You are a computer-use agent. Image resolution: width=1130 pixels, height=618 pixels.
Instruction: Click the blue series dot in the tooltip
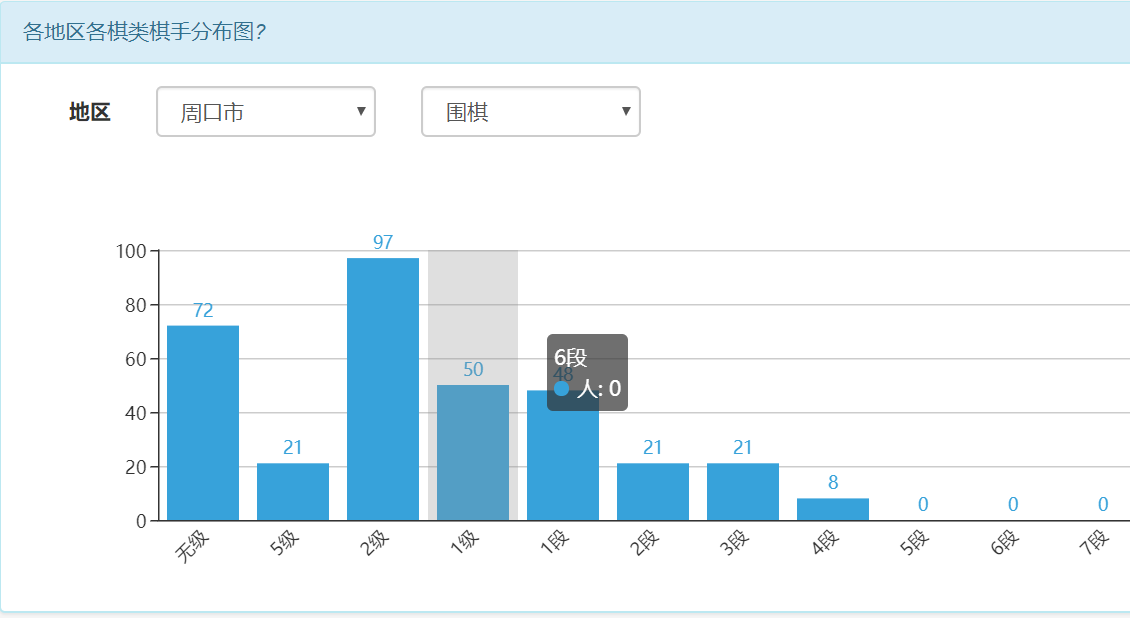(x=561, y=388)
